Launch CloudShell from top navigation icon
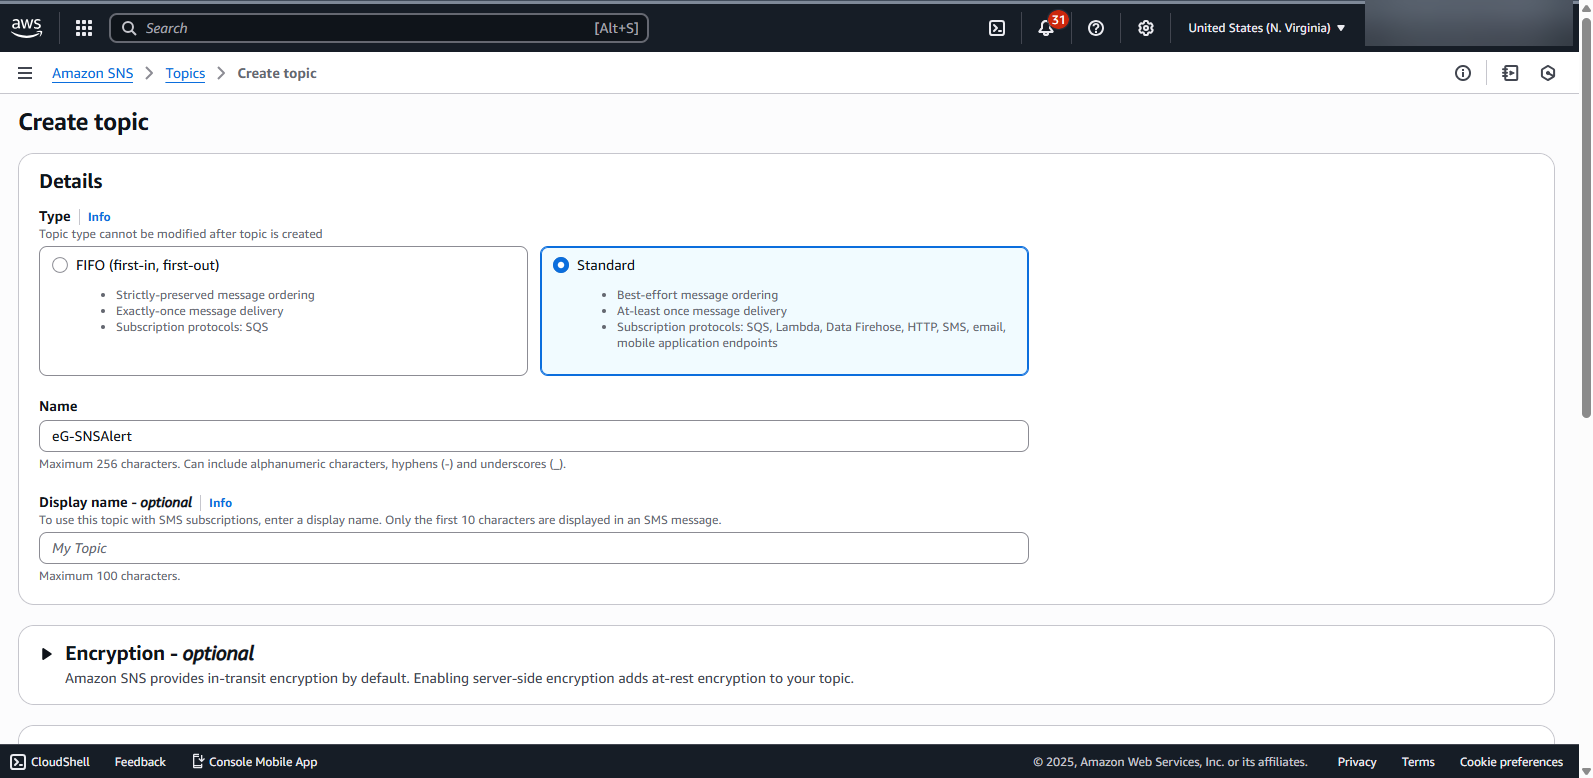 point(997,28)
